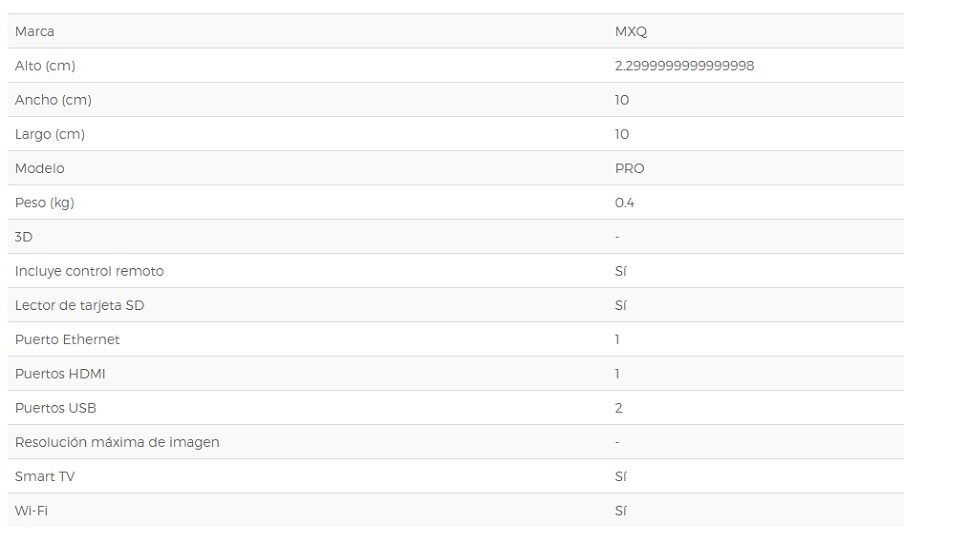Select the PRO model value
The image size is (960, 541).
coord(629,168)
